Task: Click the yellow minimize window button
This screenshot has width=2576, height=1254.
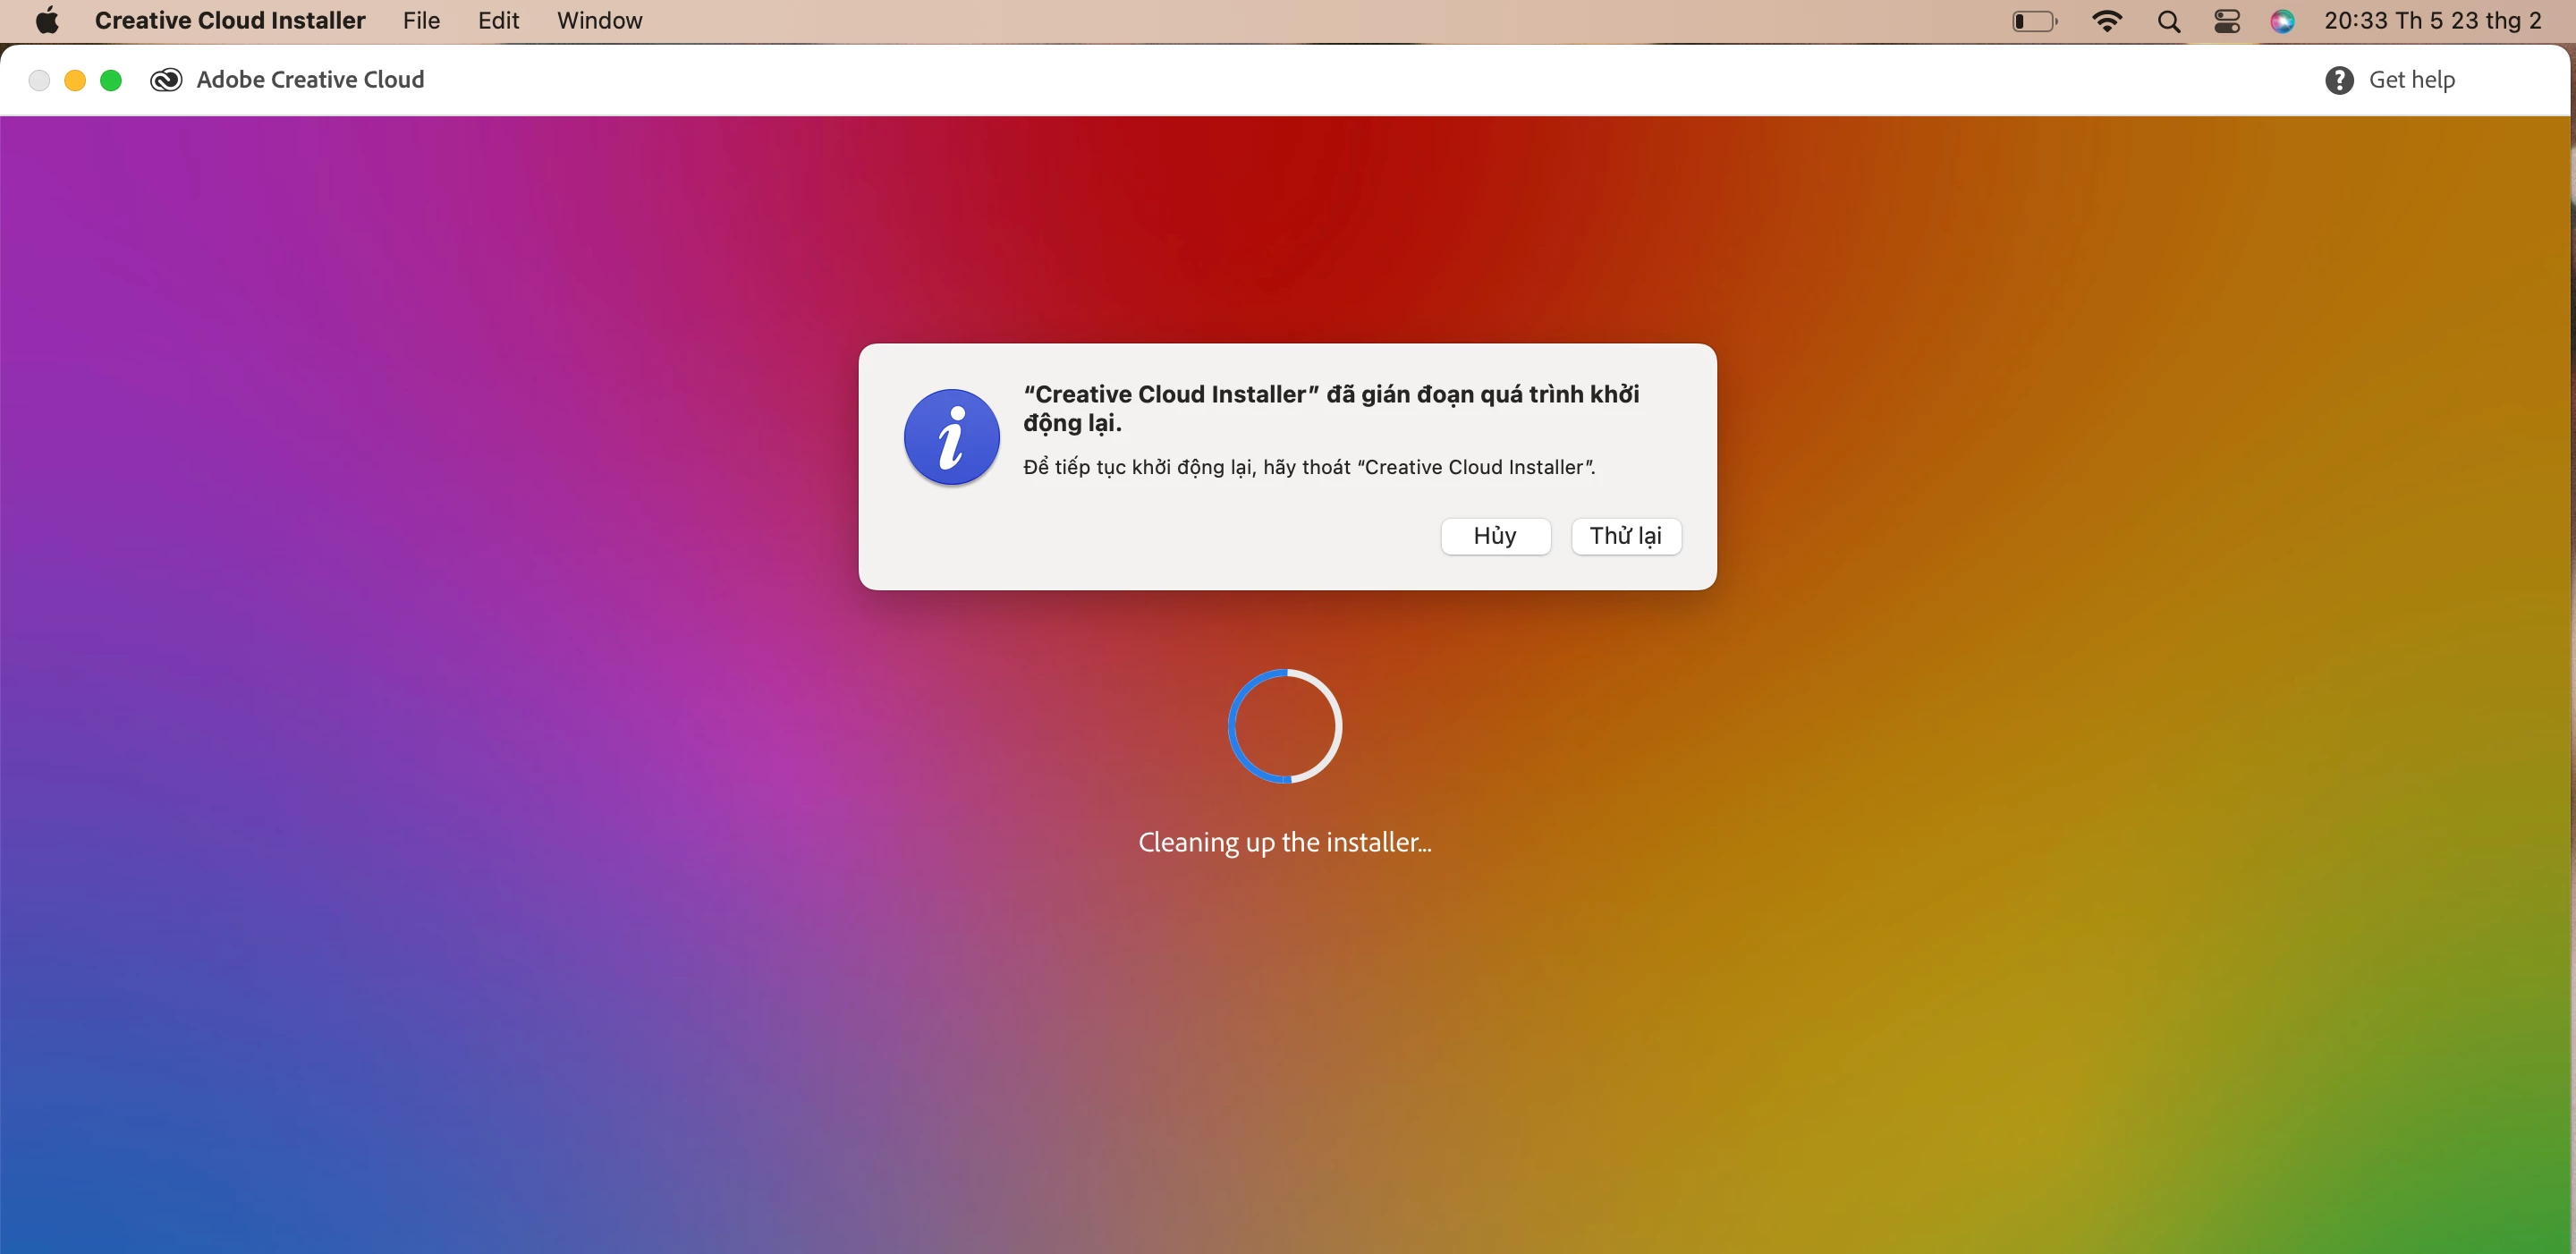Action: pos(75,80)
